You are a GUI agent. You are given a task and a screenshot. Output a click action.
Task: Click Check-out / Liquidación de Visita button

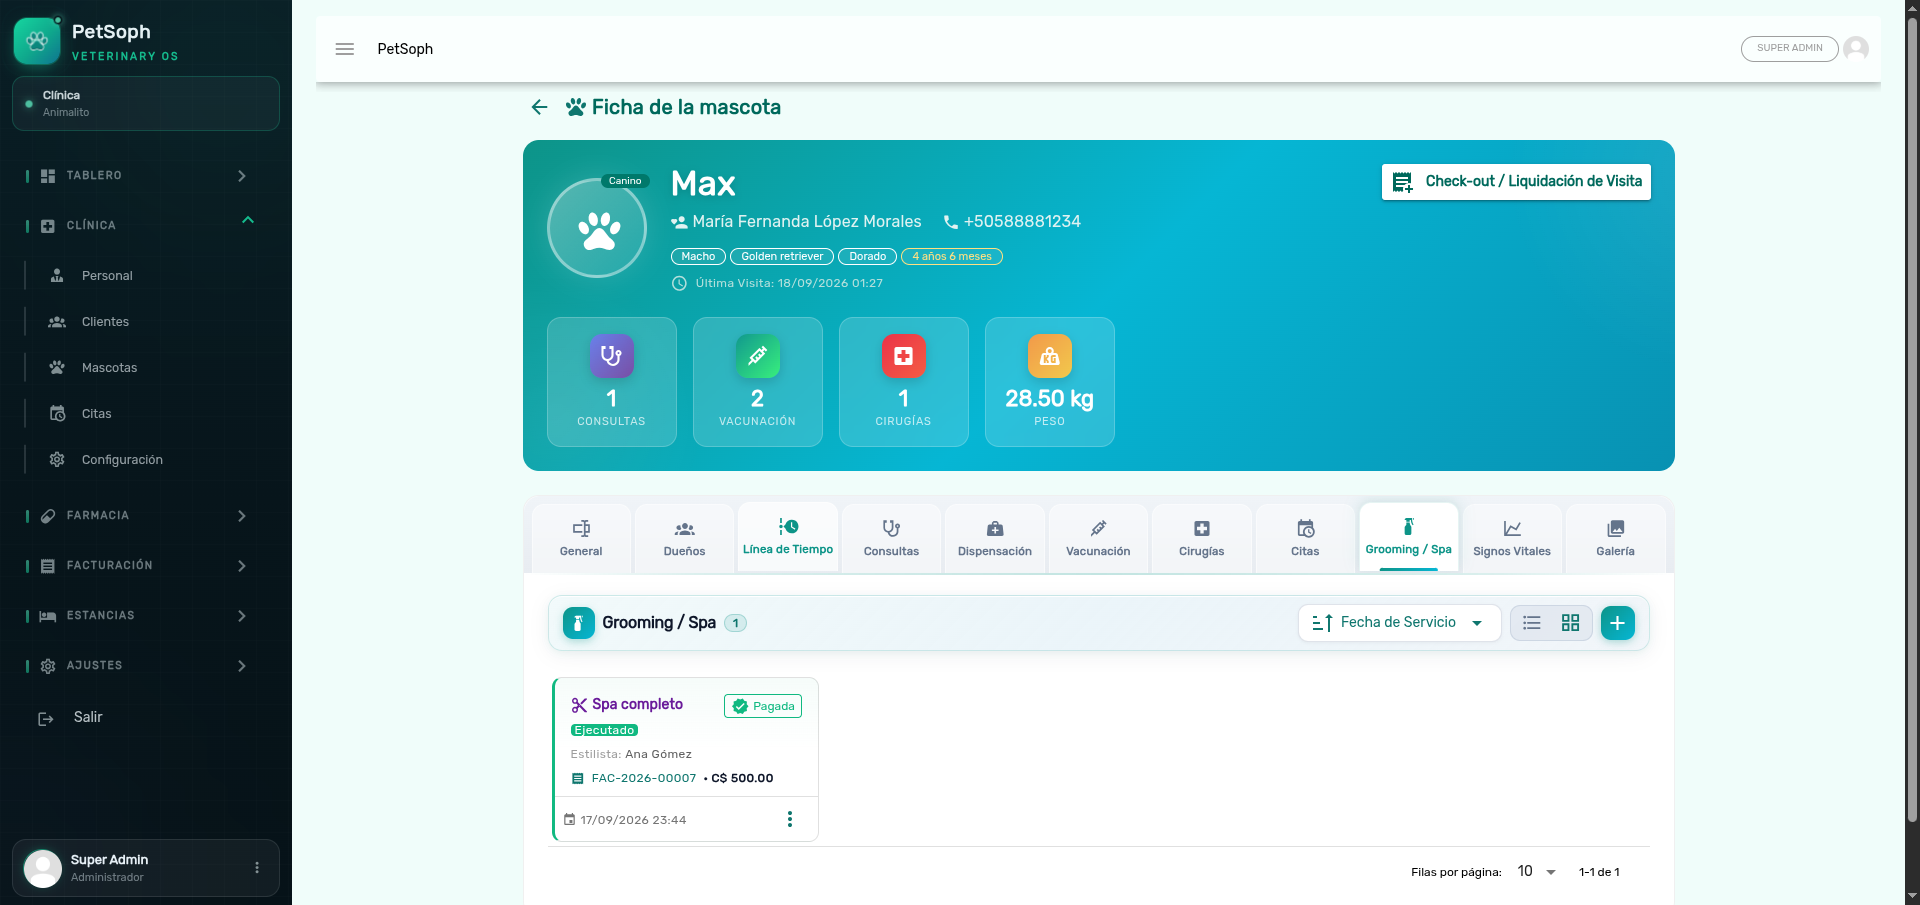[1516, 182]
